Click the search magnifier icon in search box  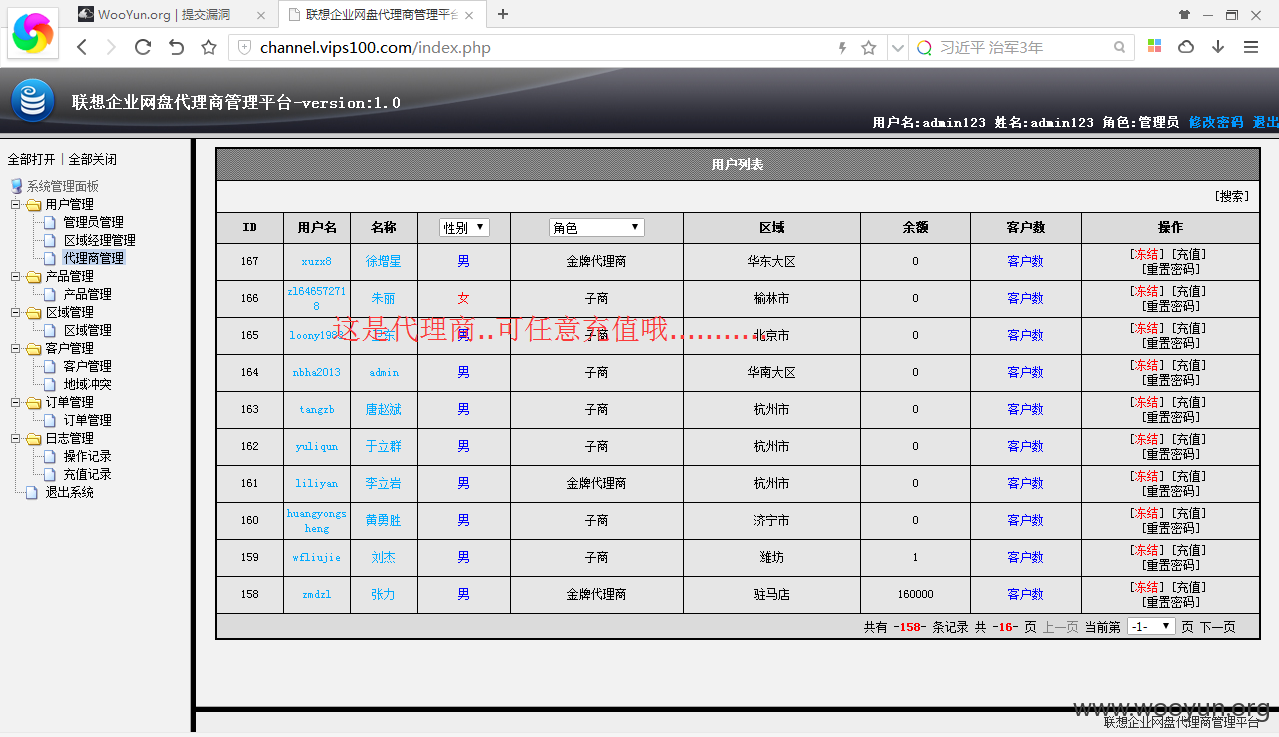1120,47
